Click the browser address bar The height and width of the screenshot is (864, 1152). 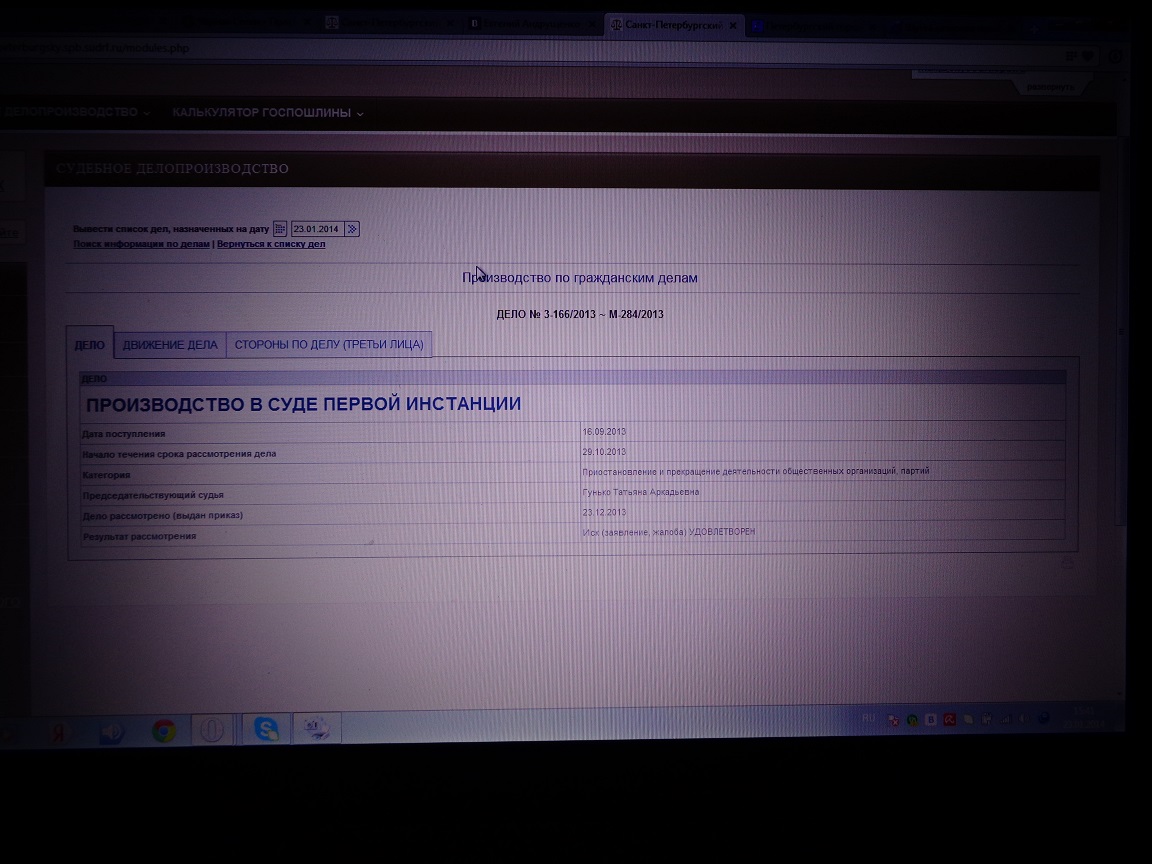tap(500, 49)
